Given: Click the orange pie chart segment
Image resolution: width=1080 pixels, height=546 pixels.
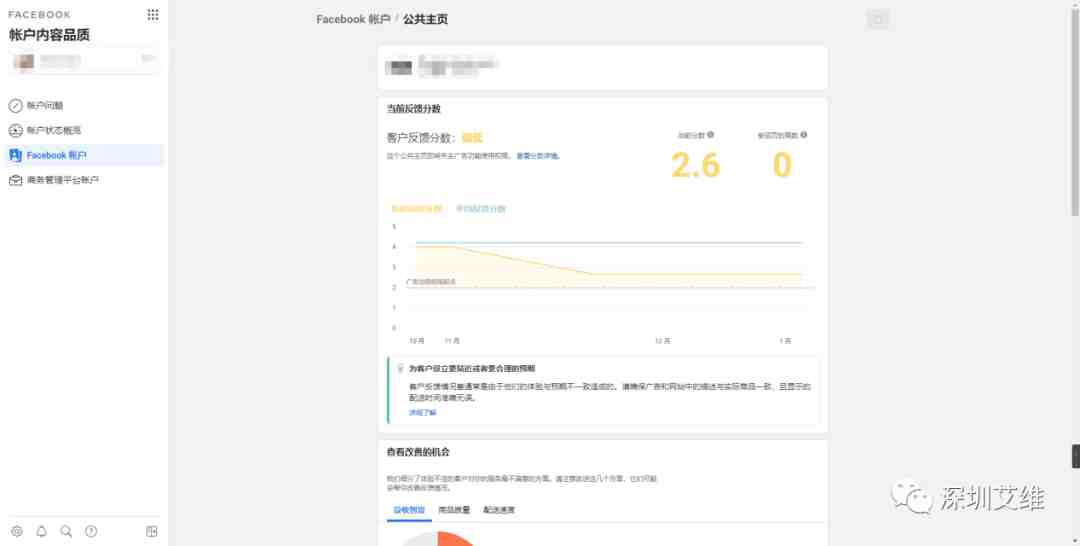Looking at the screenshot, I should click(x=456, y=538).
